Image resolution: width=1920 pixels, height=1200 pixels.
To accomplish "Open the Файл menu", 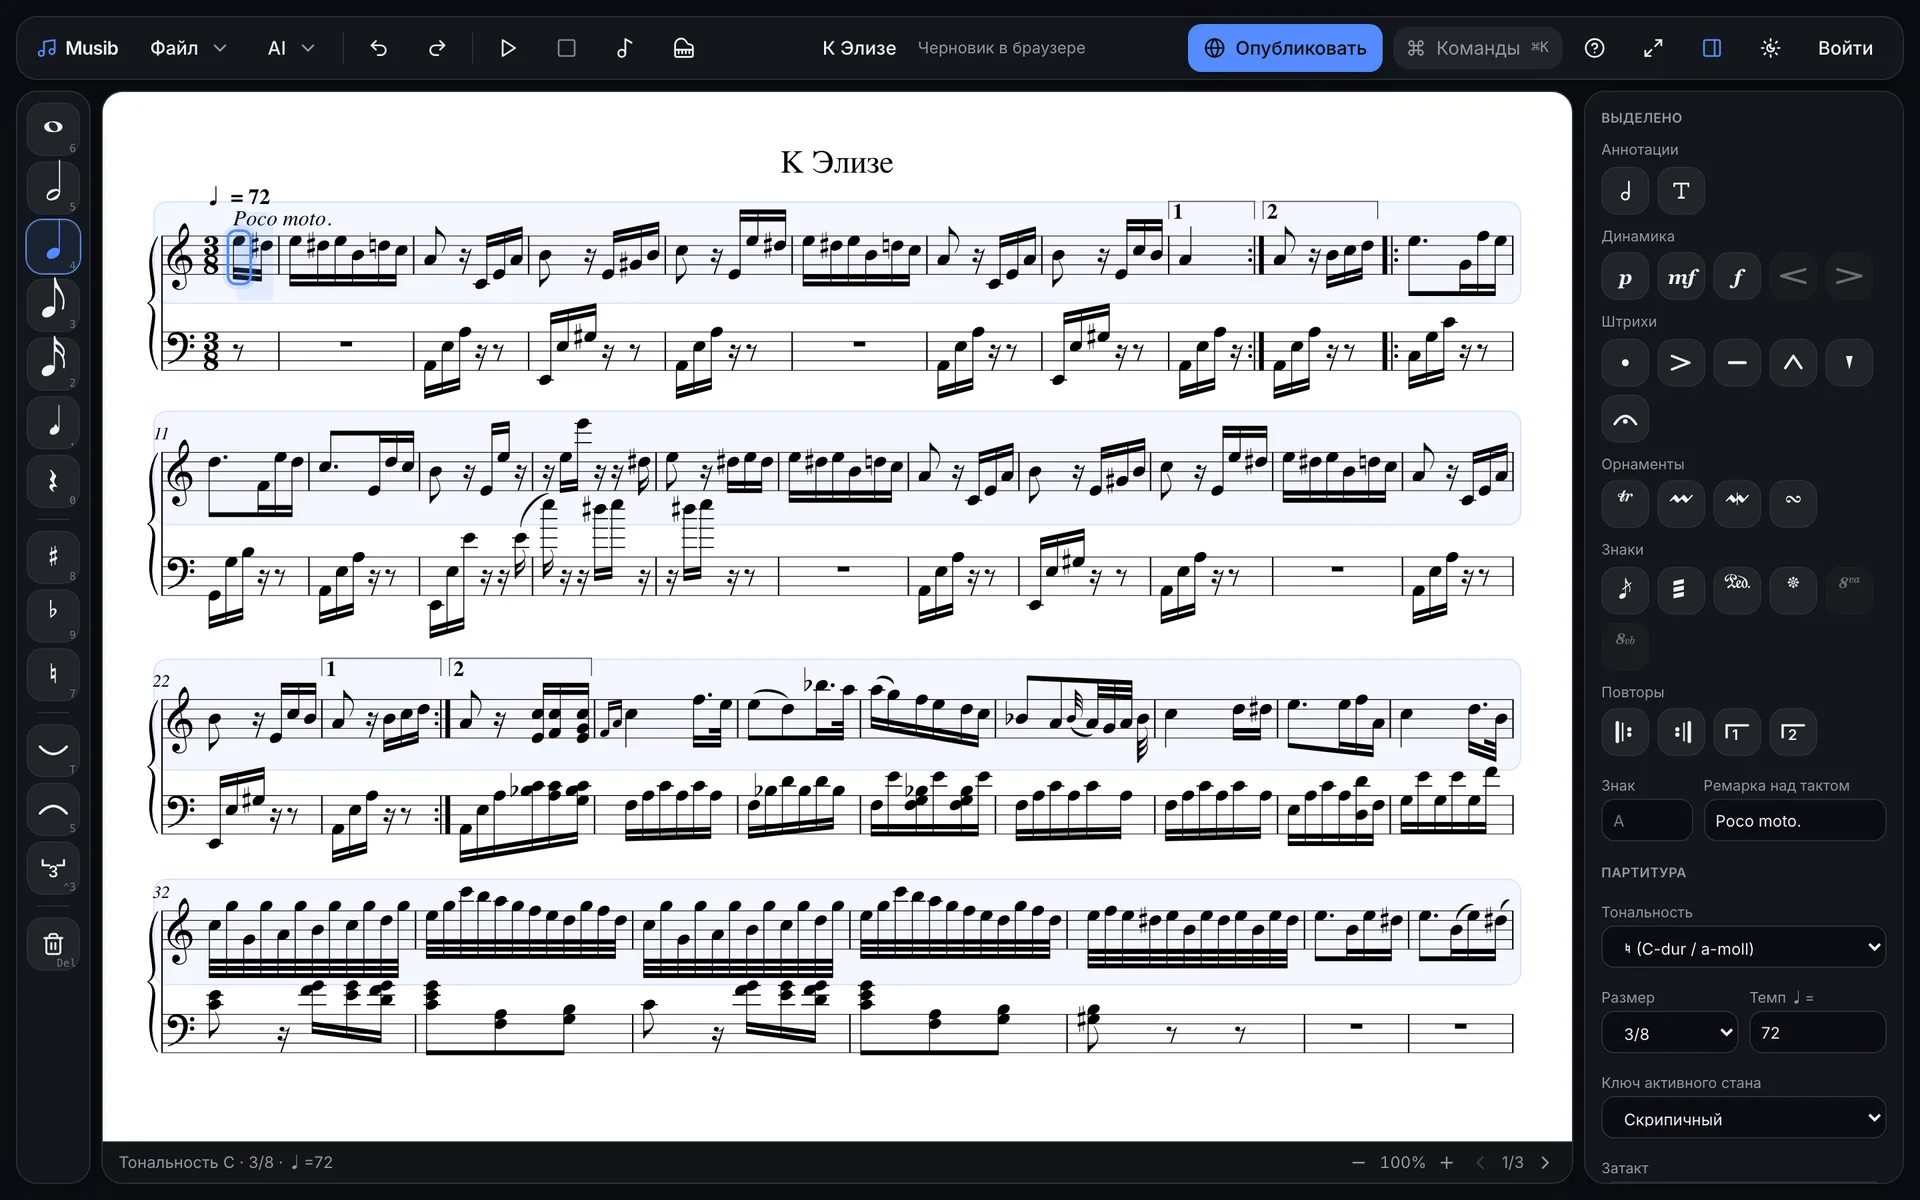I will click(189, 48).
